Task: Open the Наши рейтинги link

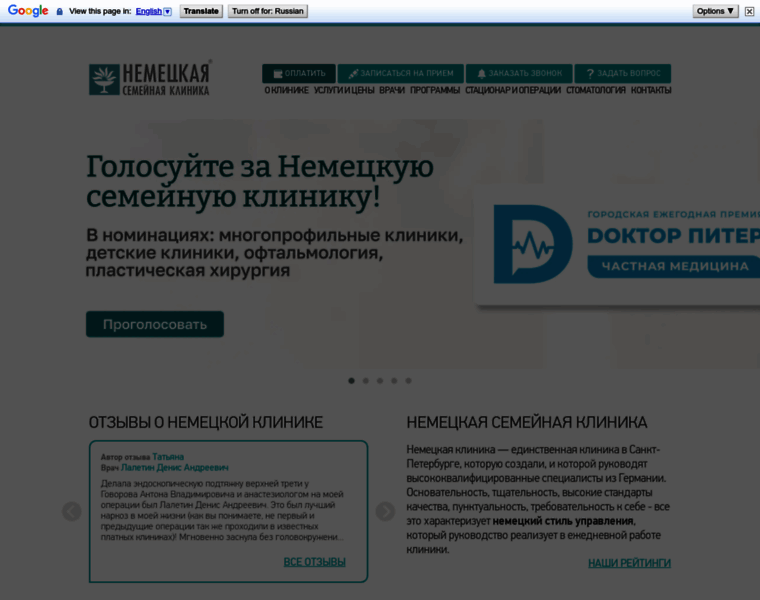Action: click(x=630, y=563)
